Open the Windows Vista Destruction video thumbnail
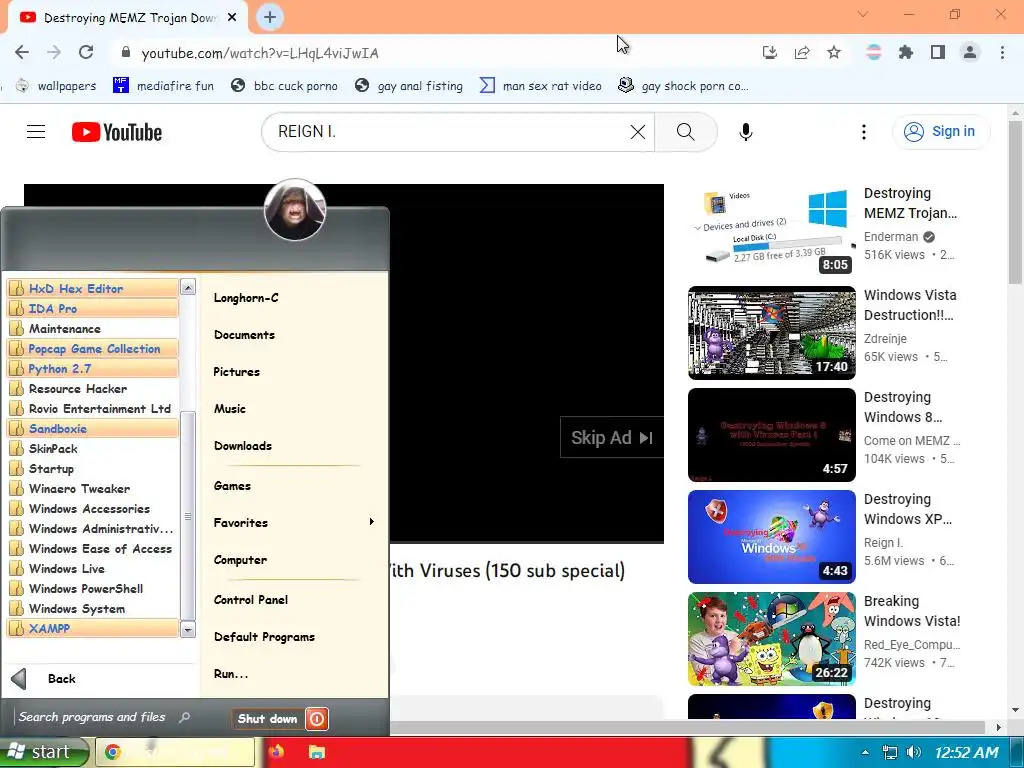 [772, 332]
